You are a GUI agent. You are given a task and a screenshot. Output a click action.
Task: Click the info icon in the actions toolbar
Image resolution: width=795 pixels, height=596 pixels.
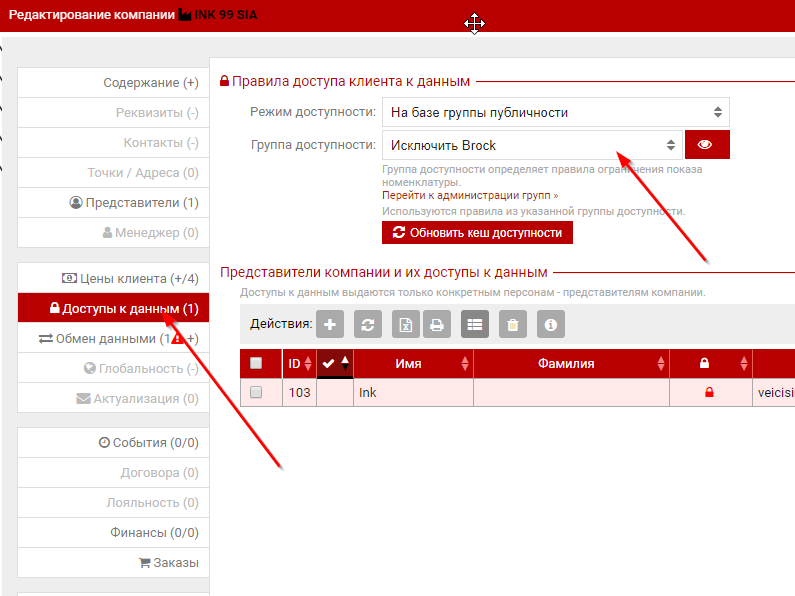pyautogui.click(x=549, y=324)
